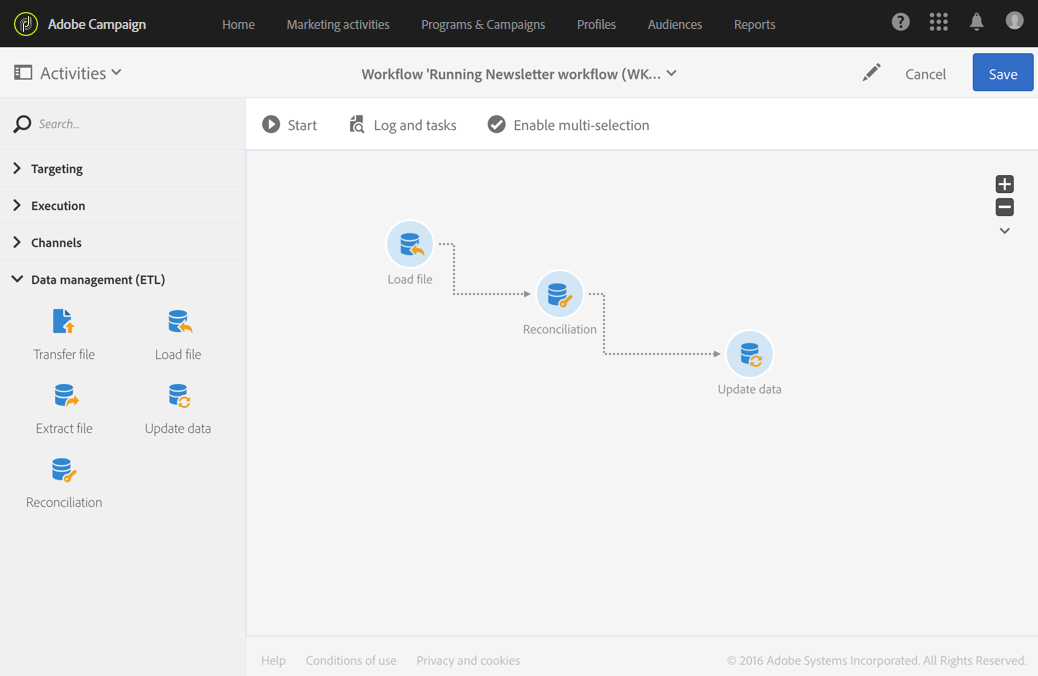
Task: Click the Cancel button
Action: tap(925, 73)
